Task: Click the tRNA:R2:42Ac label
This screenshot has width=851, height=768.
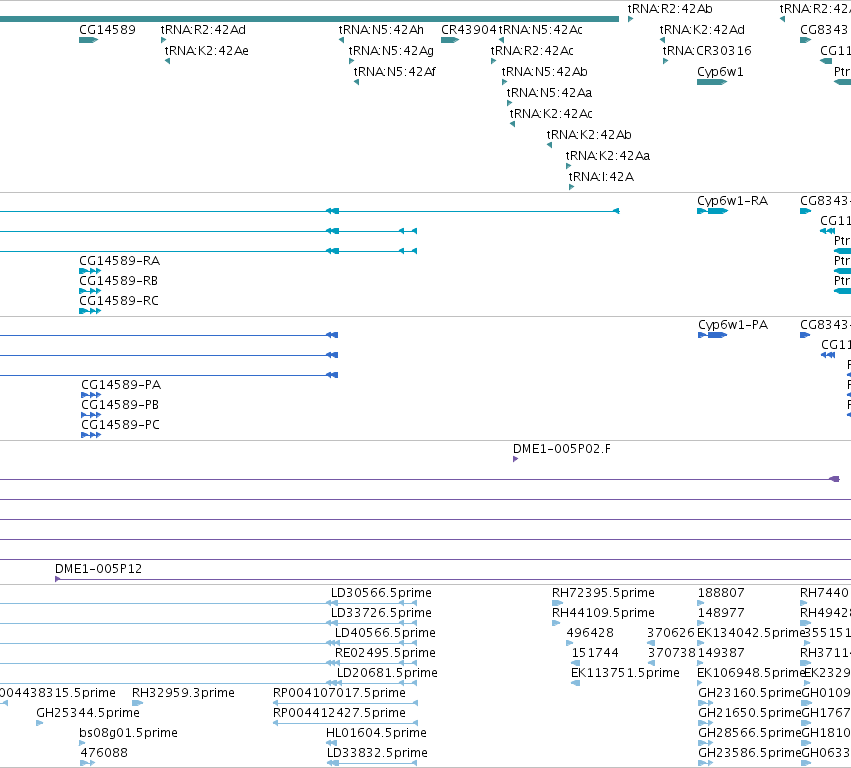Action: (x=532, y=51)
